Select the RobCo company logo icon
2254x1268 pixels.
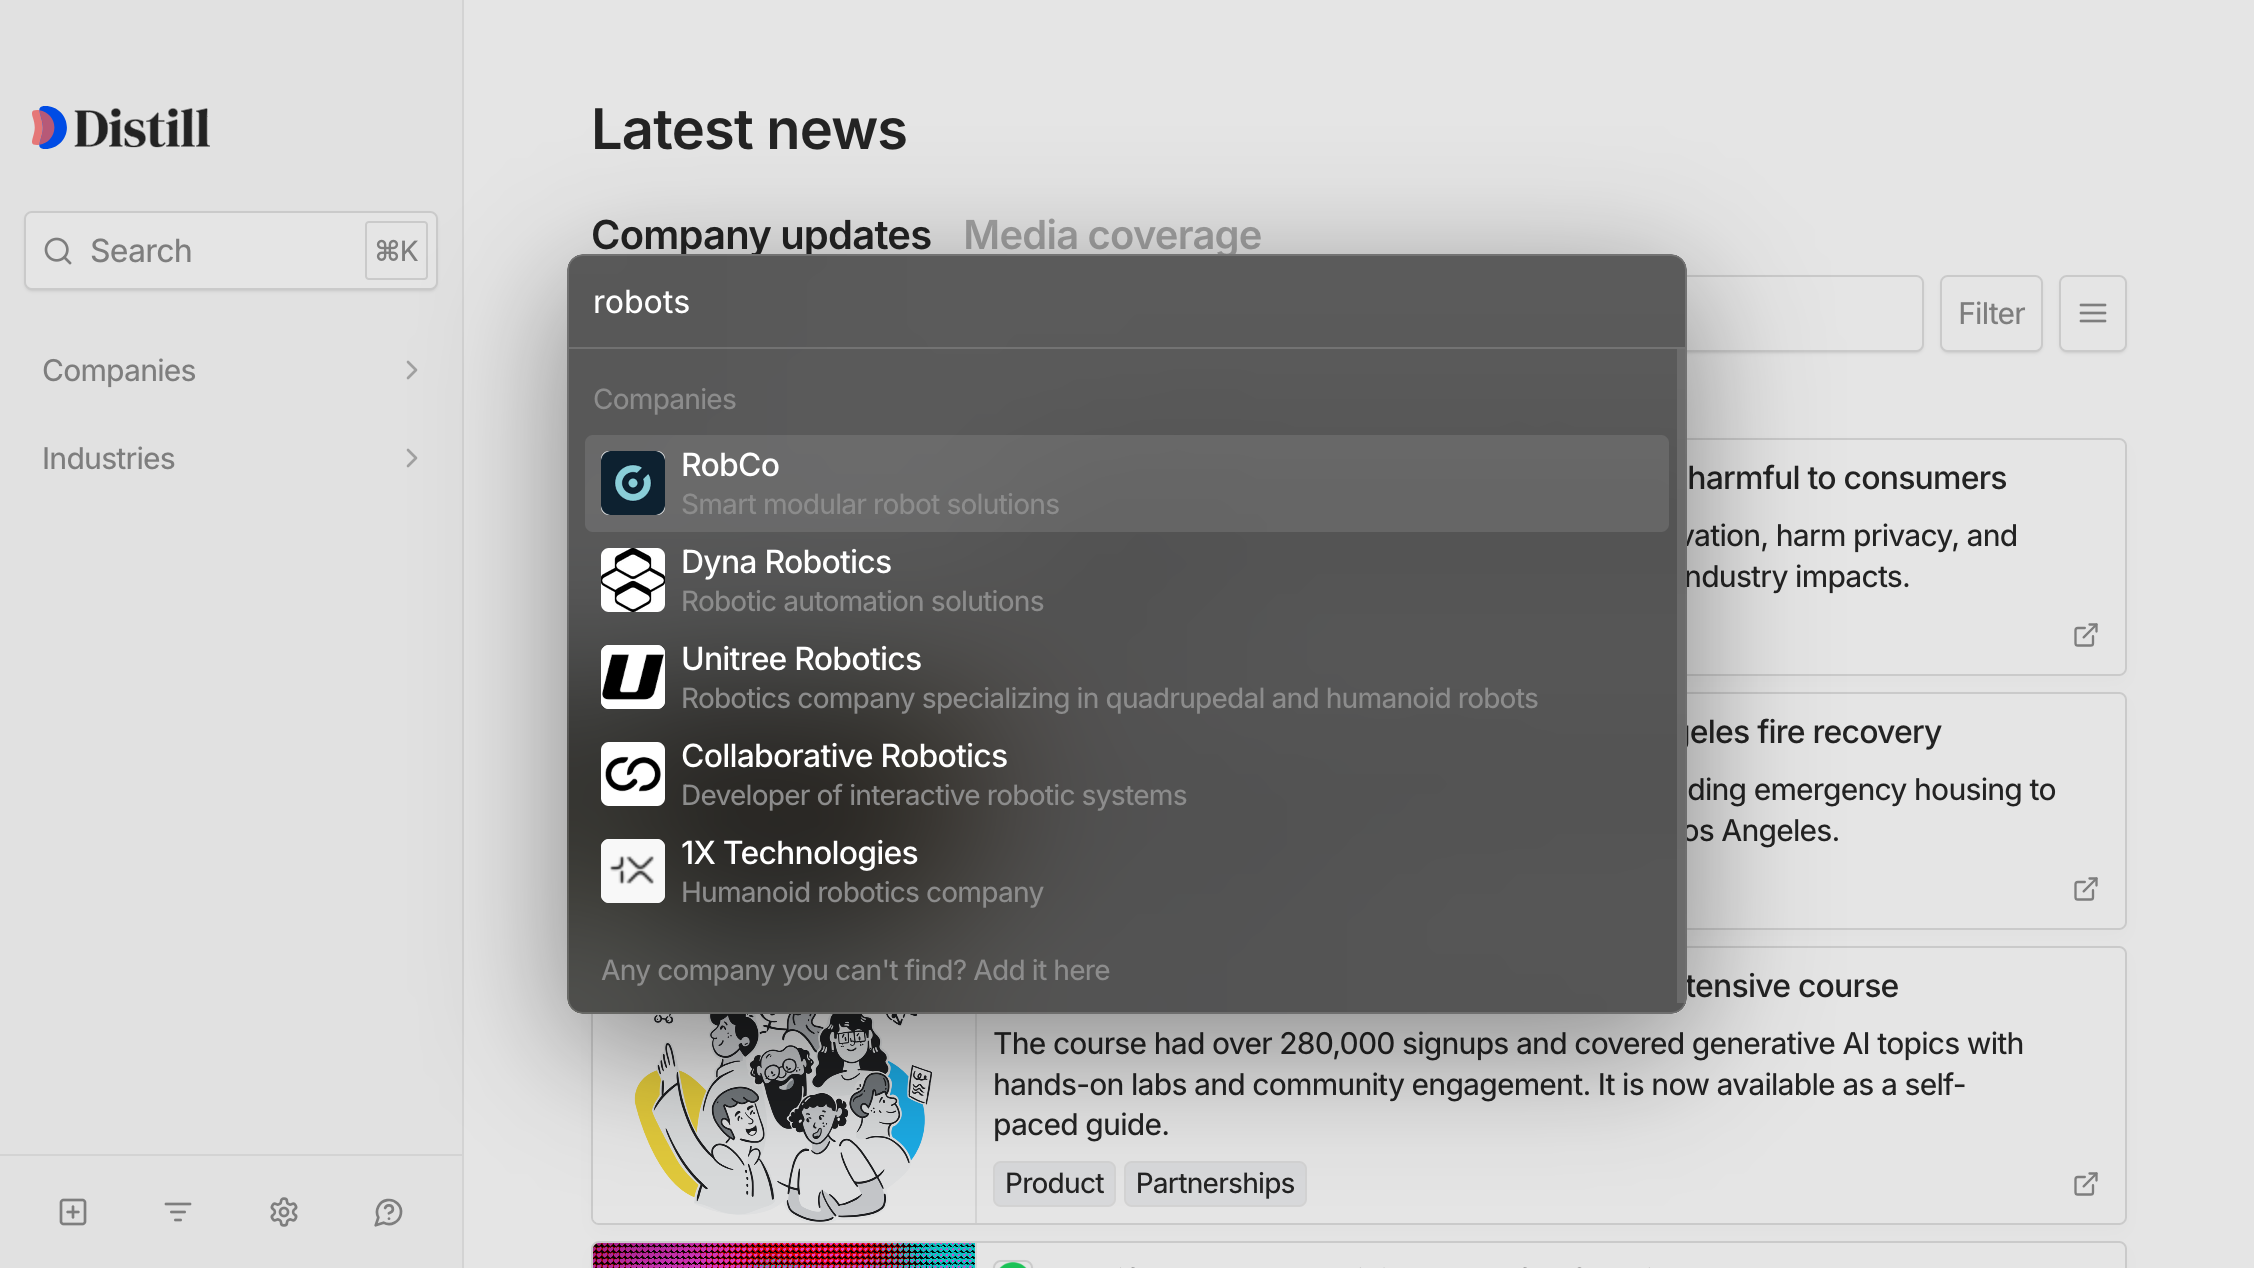coord(632,483)
